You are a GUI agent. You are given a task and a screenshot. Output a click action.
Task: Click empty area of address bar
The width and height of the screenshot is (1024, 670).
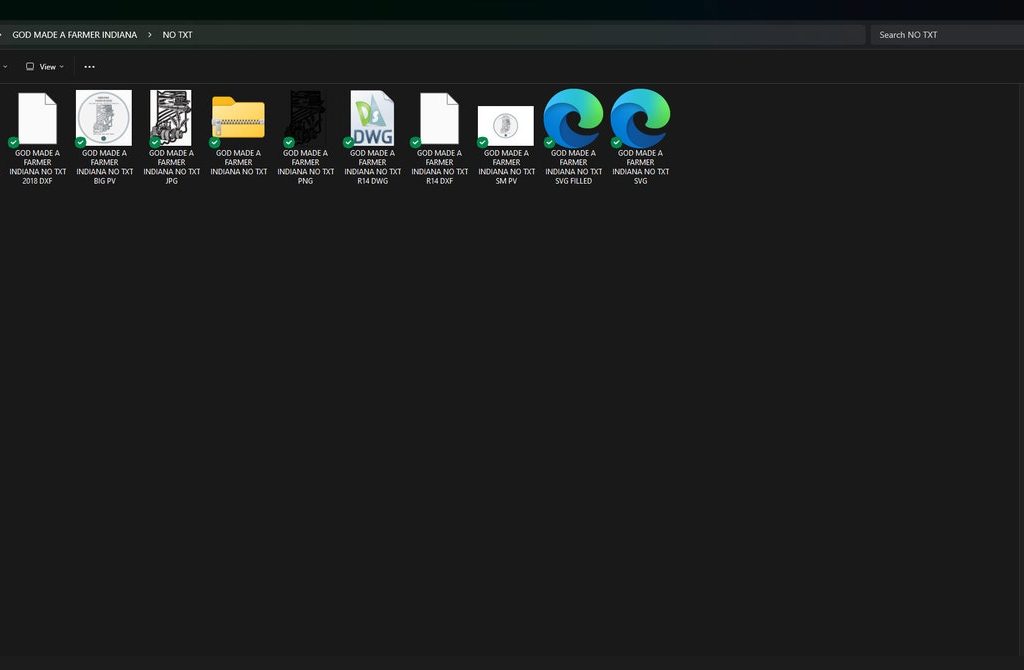[x=520, y=35]
